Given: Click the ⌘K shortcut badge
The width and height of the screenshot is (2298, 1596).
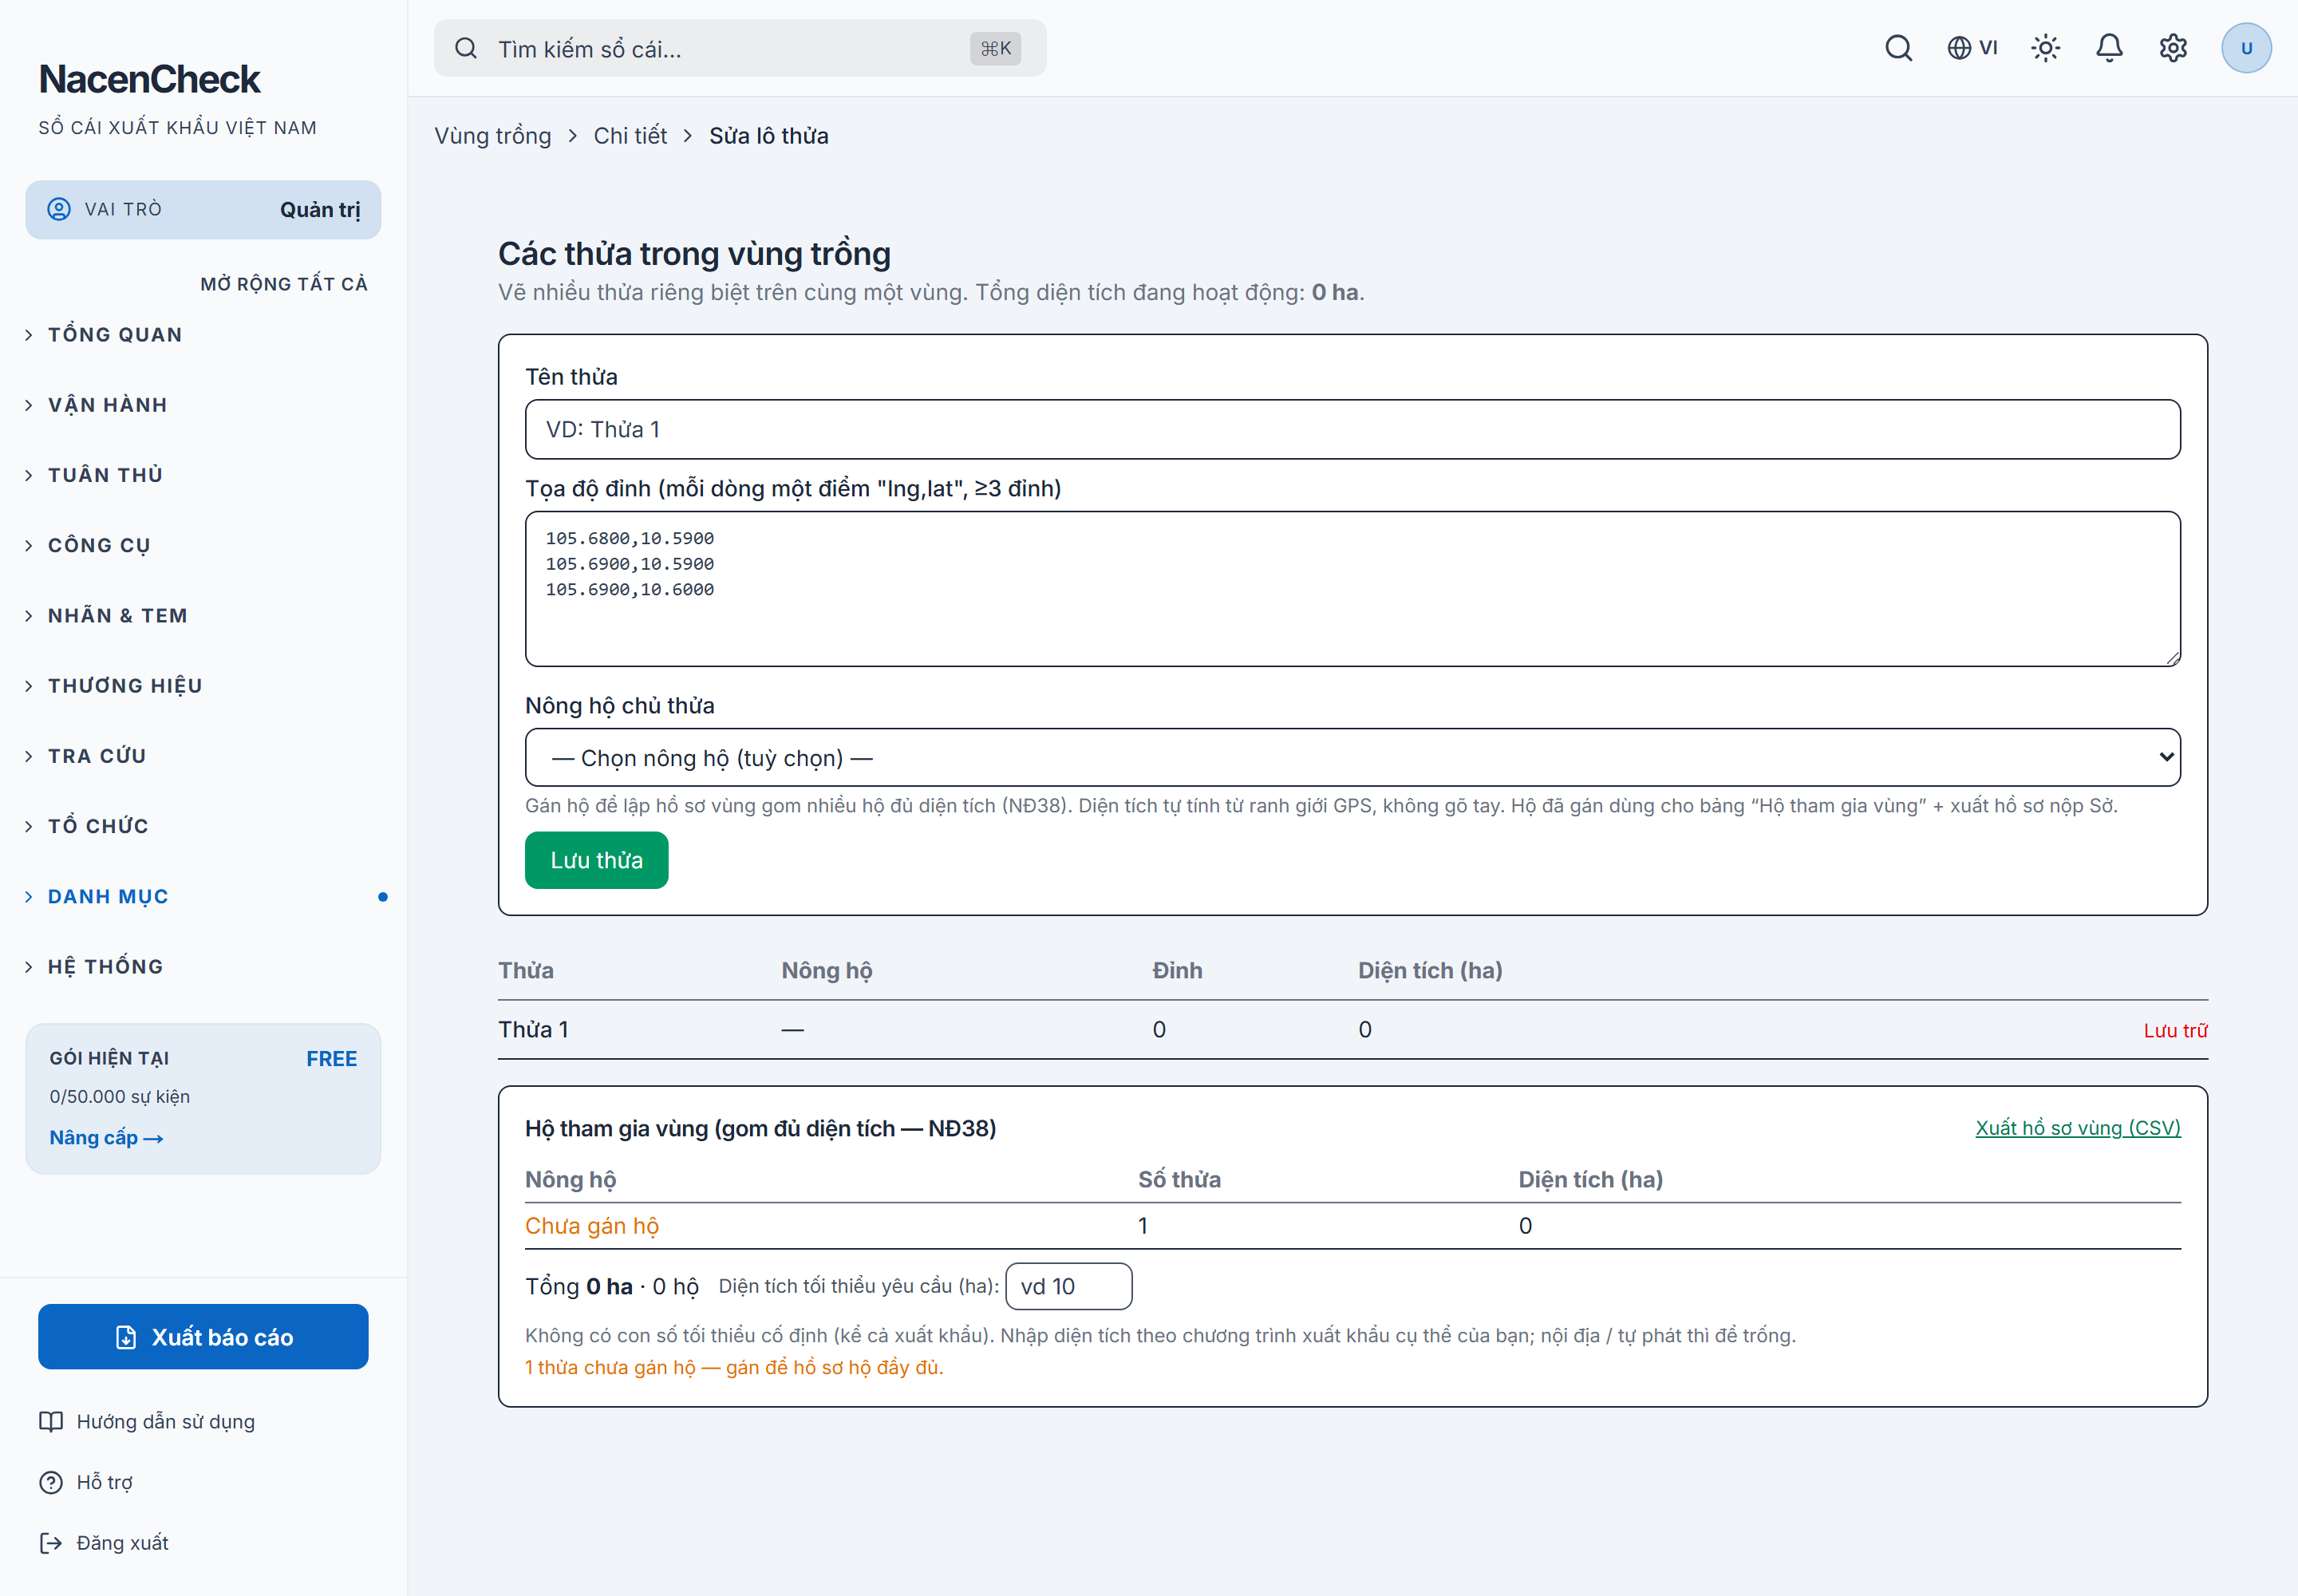Looking at the screenshot, I should pos(995,48).
